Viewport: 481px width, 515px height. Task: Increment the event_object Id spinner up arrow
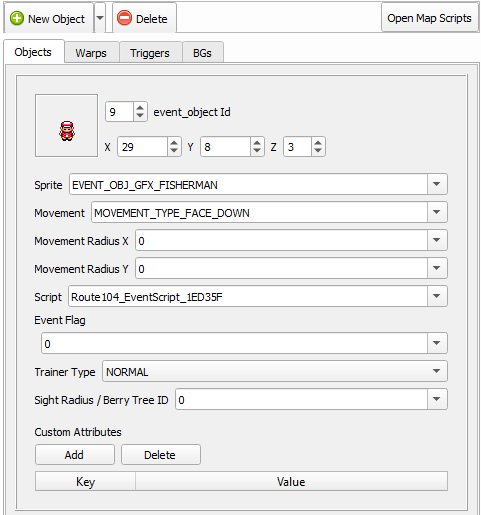pyautogui.click(x=140, y=108)
